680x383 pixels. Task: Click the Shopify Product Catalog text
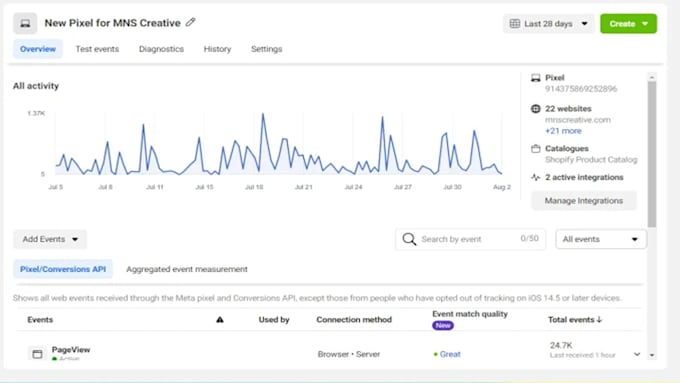coord(591,160)
